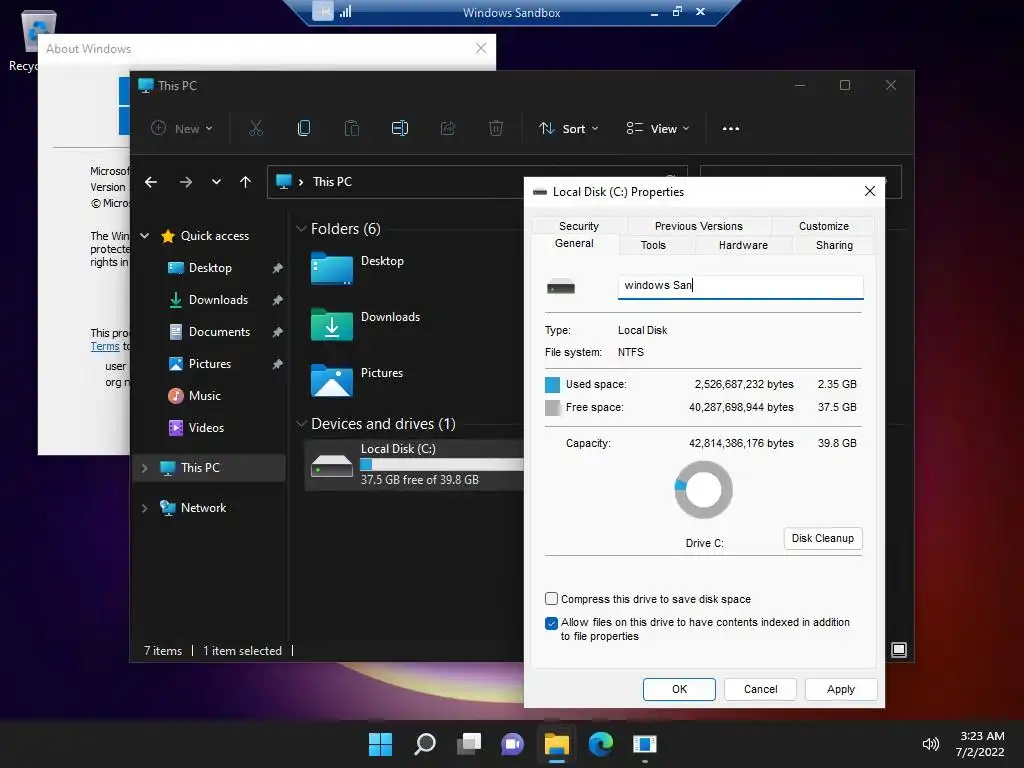Image resolution: width=1024 pixels, height=768 pixels.
Task: Click the Copy icon in Explorer toolbar
Action: click(304, 129)
